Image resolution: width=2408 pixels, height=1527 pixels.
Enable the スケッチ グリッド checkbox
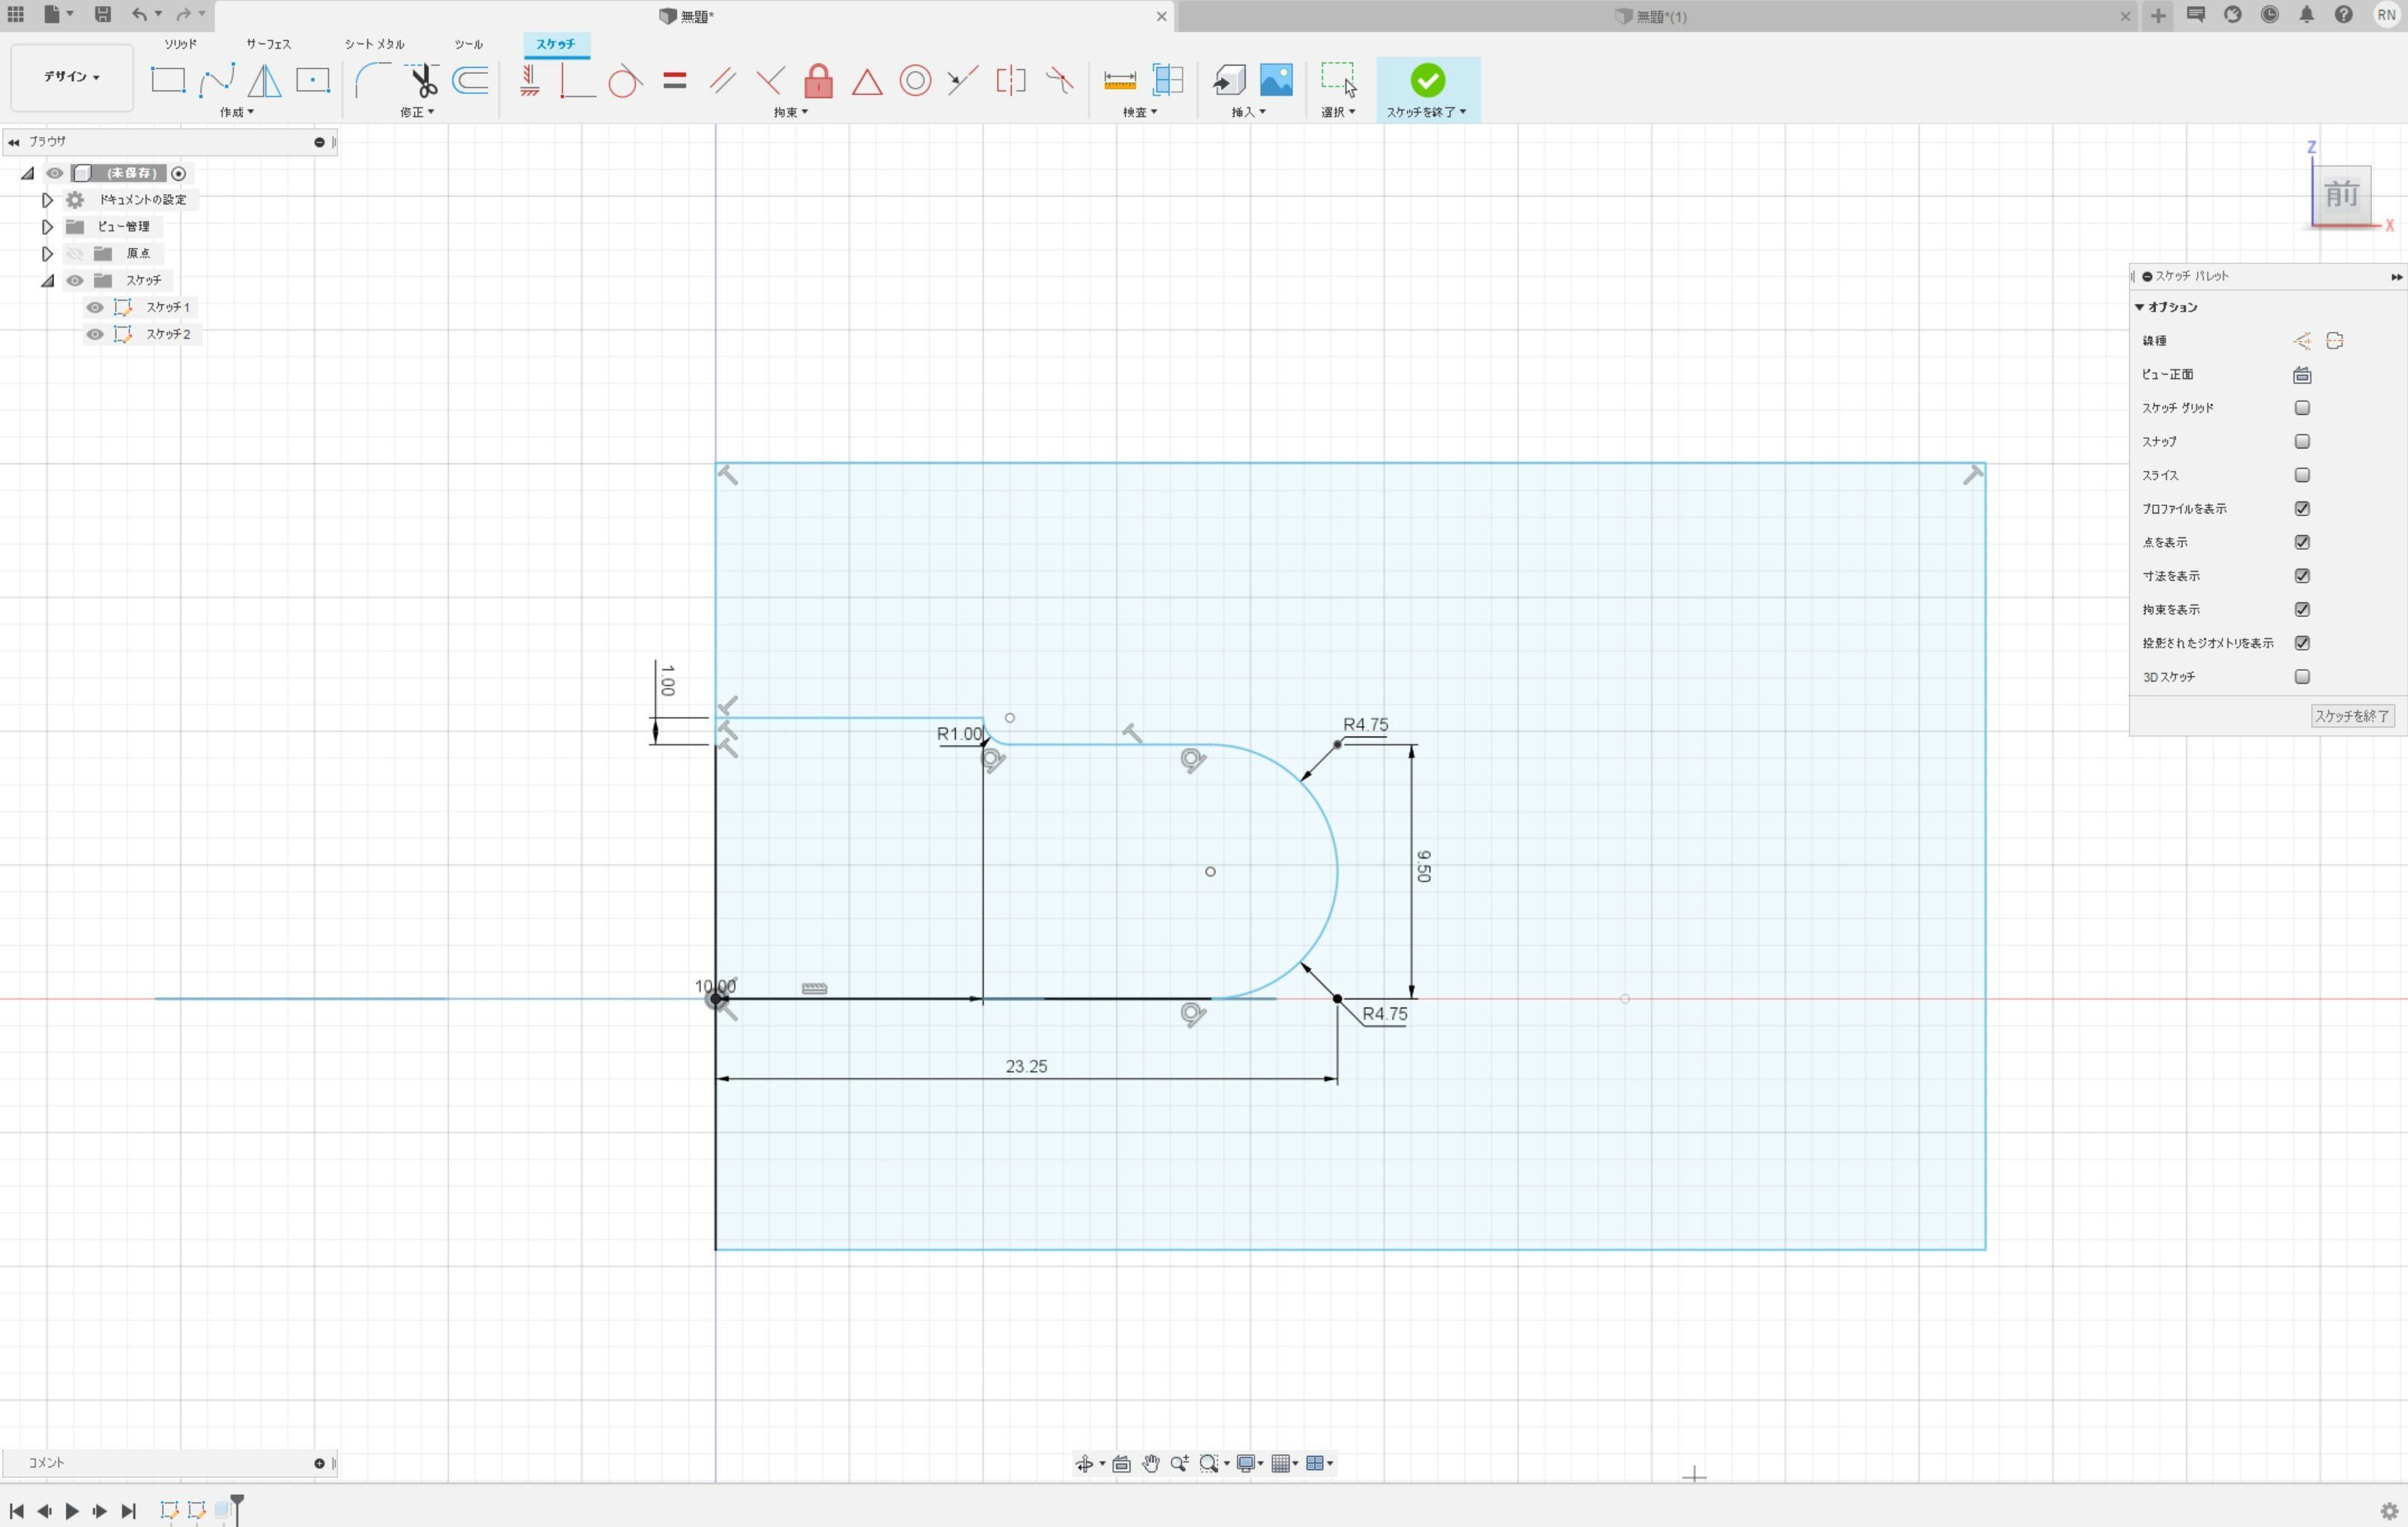tap(2302, 408)
